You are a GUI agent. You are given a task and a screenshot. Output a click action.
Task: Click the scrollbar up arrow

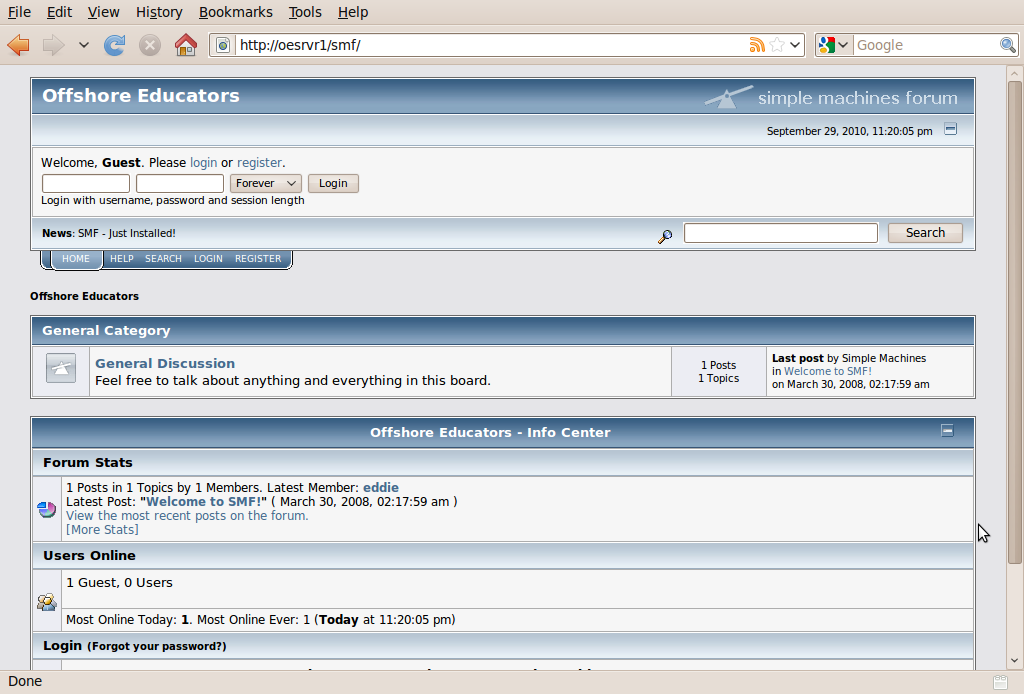[x=1014, y=73]
